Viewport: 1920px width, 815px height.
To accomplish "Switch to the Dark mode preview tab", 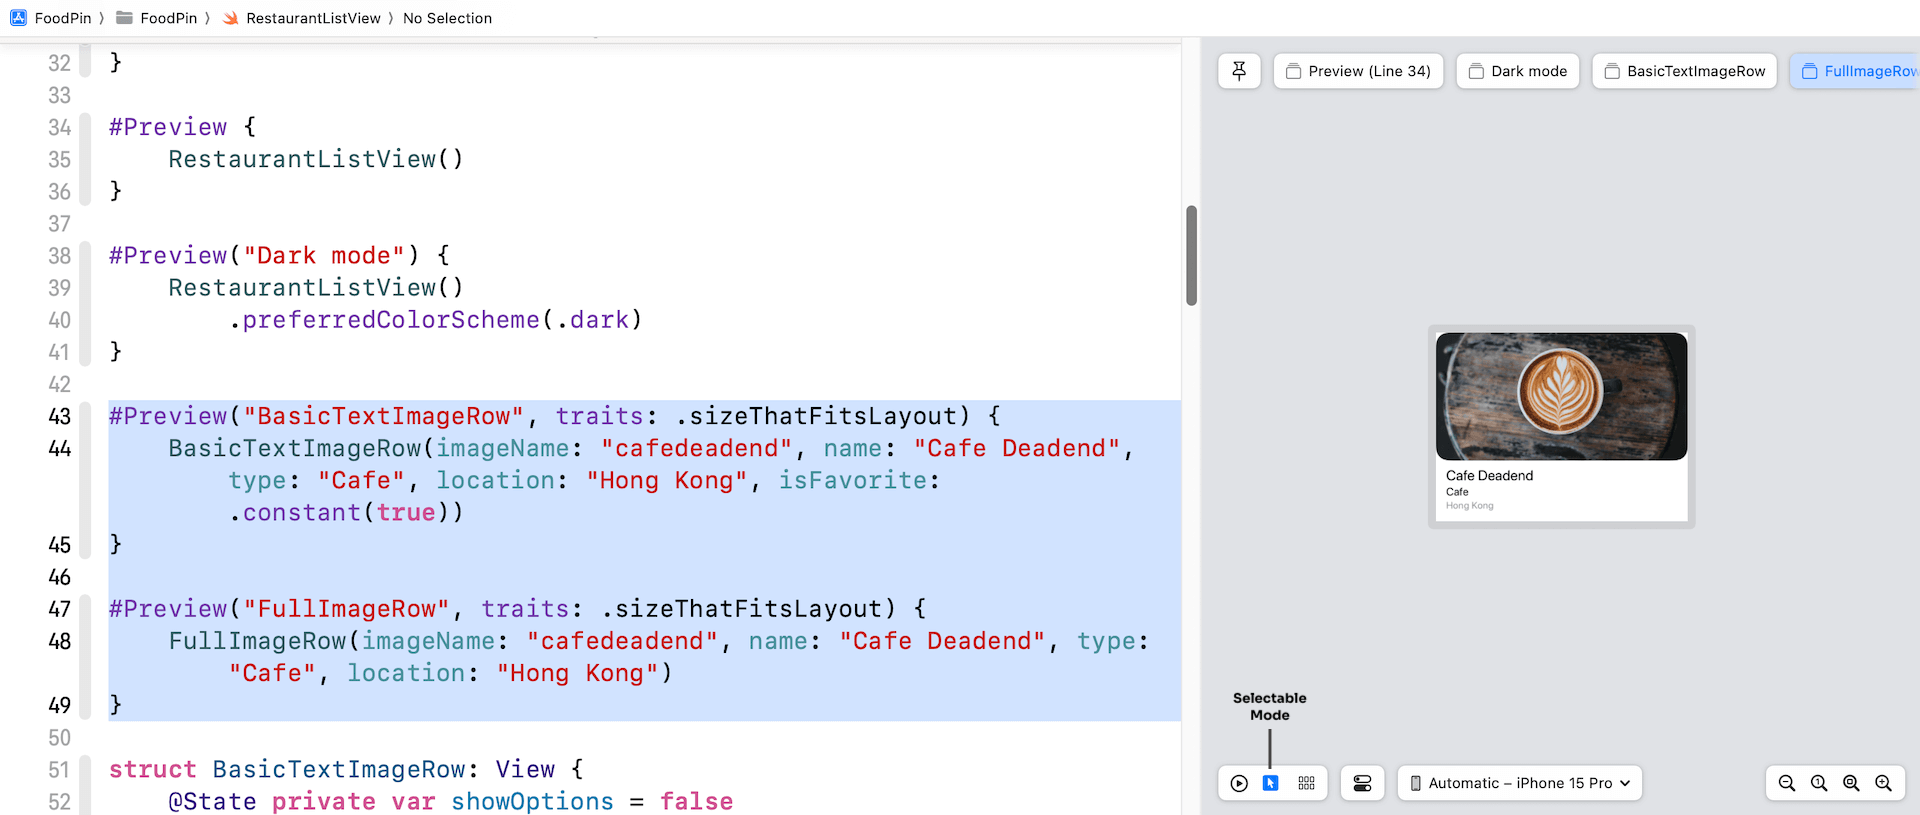I will point(1517,71).
